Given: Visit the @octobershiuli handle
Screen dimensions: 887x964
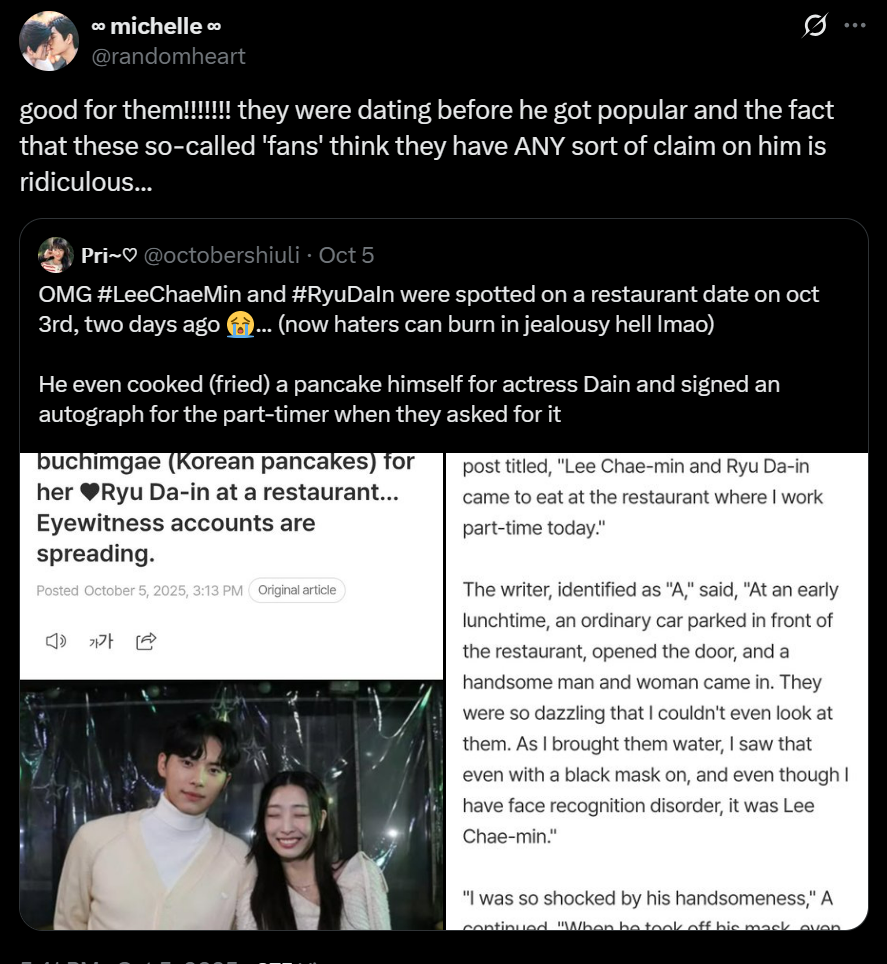Looking at the screenshot, I should click(222, 255).
